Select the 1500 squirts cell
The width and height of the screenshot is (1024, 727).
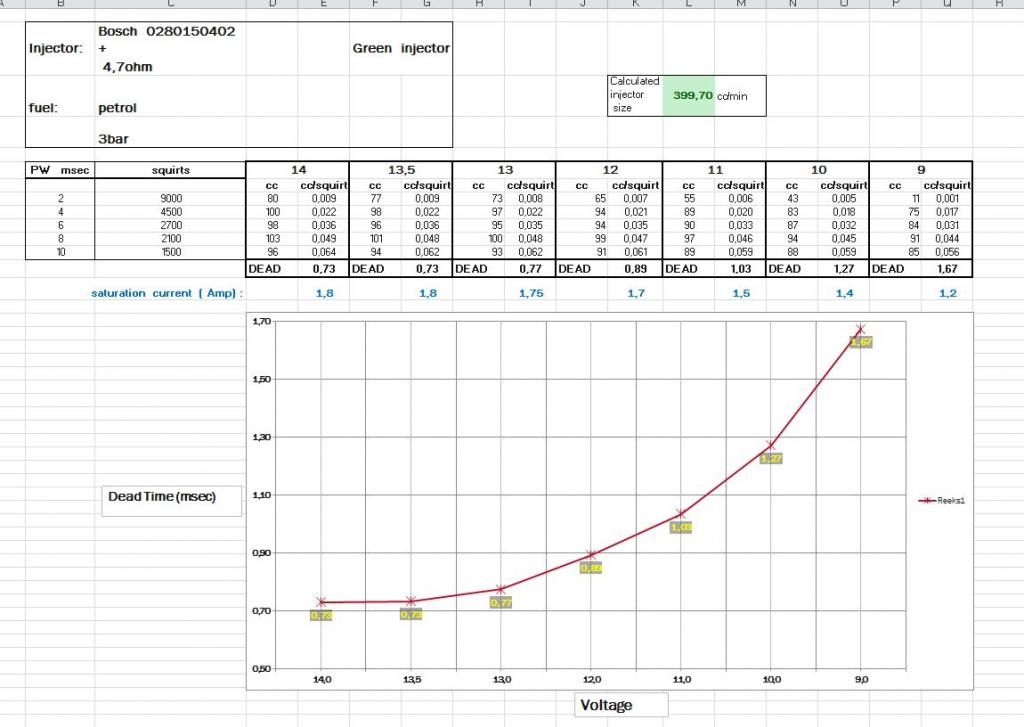(x=170, y=252)
